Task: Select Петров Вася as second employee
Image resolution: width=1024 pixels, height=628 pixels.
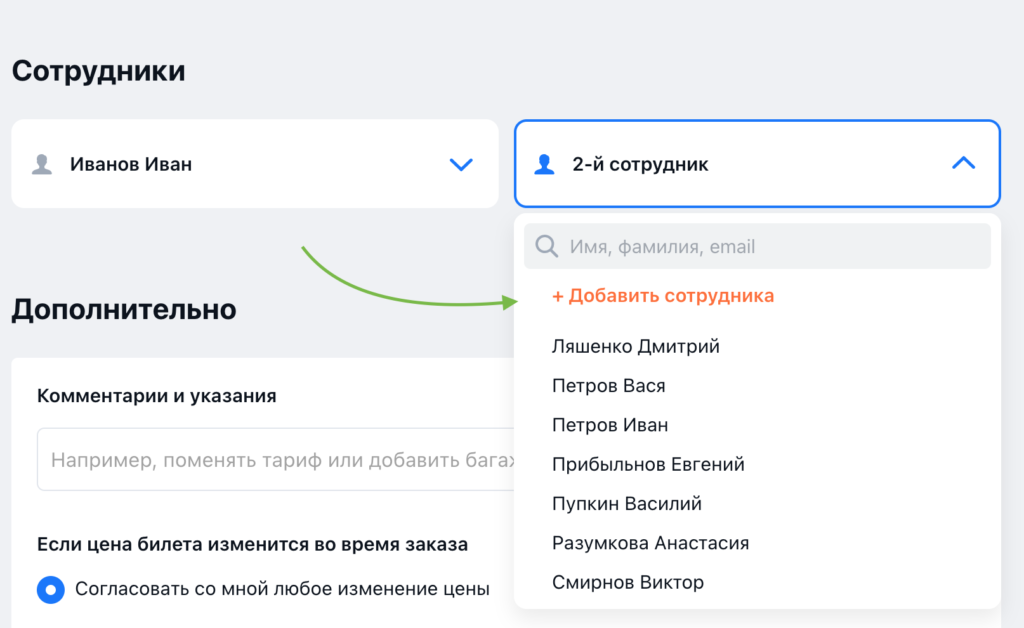Action: (x=608, y=385)
